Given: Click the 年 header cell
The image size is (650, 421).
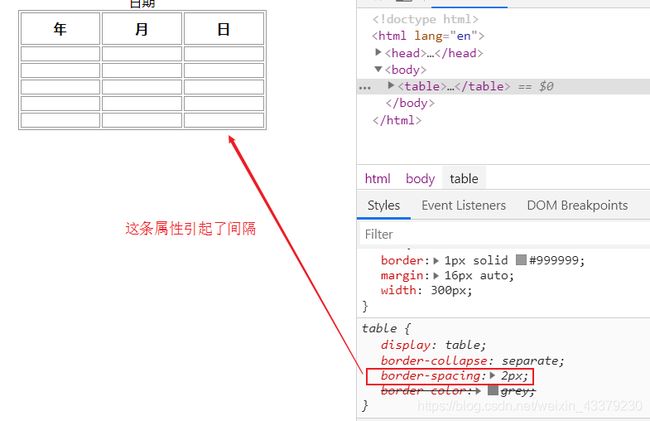Looking at the screenshot, I should click(x=60, y=29).
